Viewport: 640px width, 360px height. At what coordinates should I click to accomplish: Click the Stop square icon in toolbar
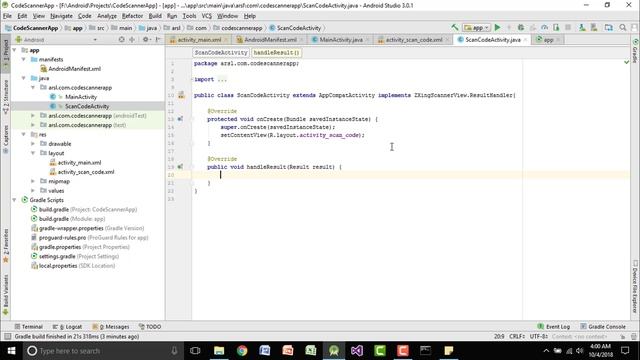coord(568,27)
